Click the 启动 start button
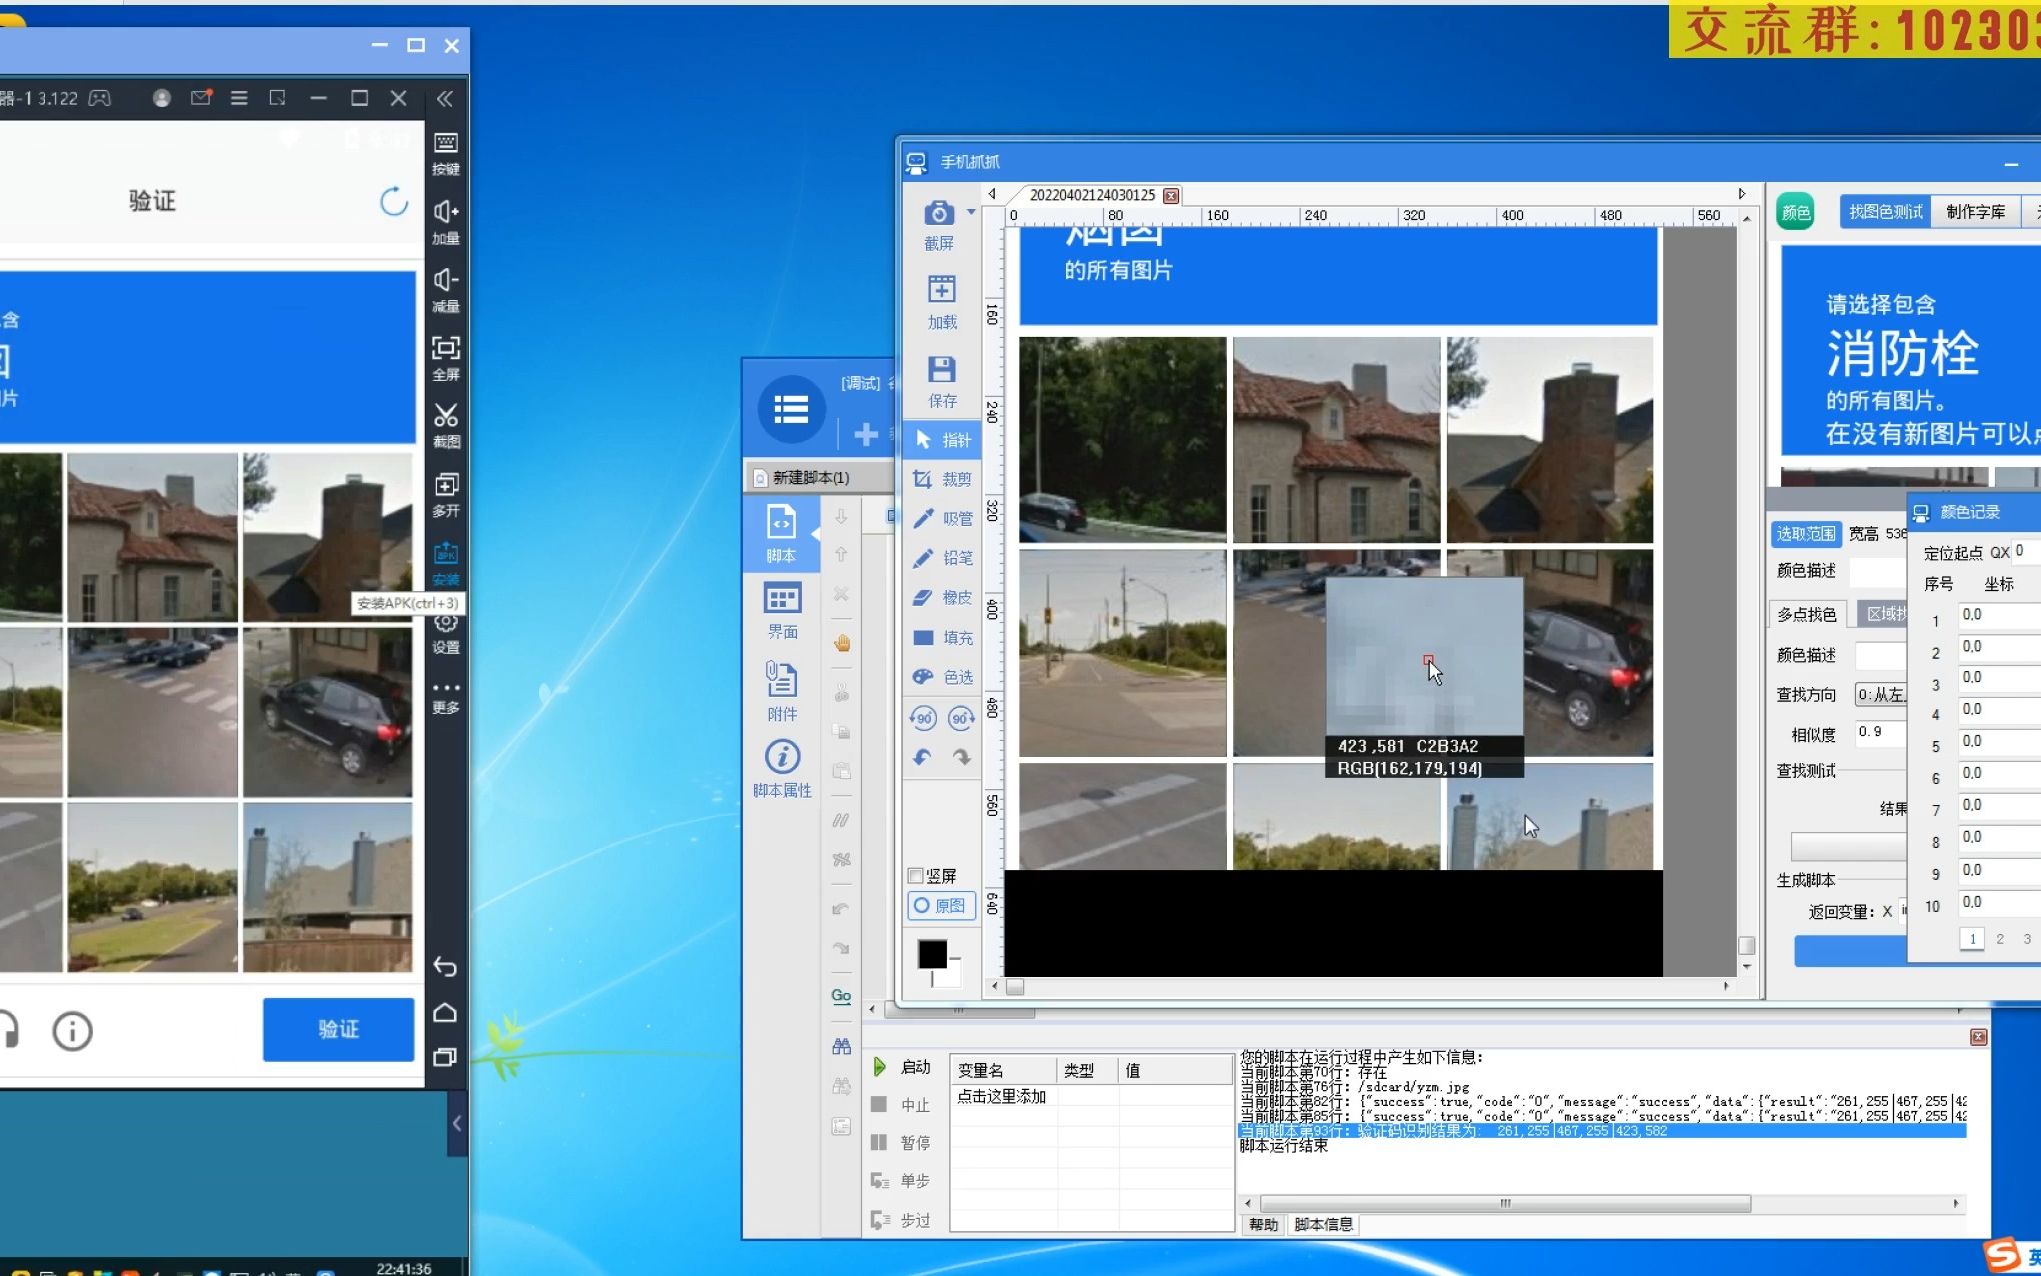 903,1067
